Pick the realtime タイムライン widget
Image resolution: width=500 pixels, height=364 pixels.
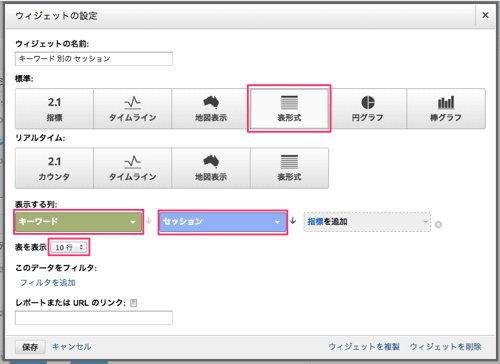pyautogui.click(x=133, y=168)
